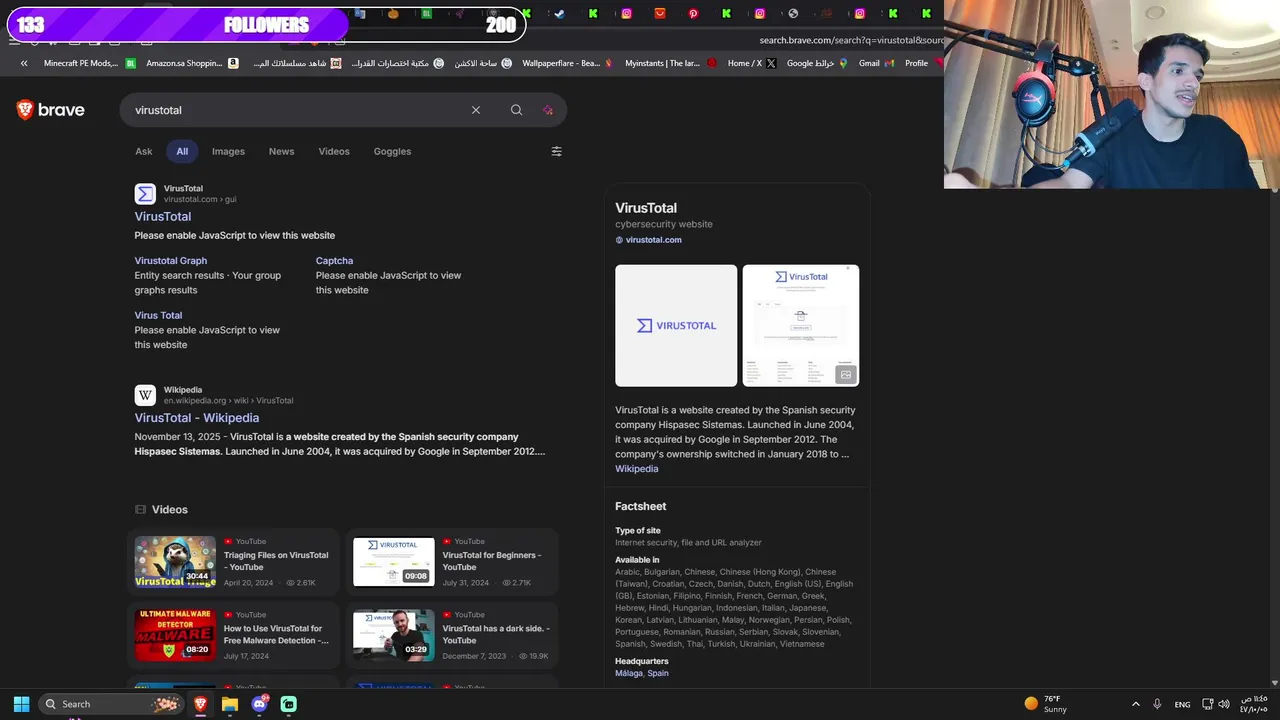
Task: Open the VirusTotal logo thumbnail in infobox
Action: pos(676,325)
